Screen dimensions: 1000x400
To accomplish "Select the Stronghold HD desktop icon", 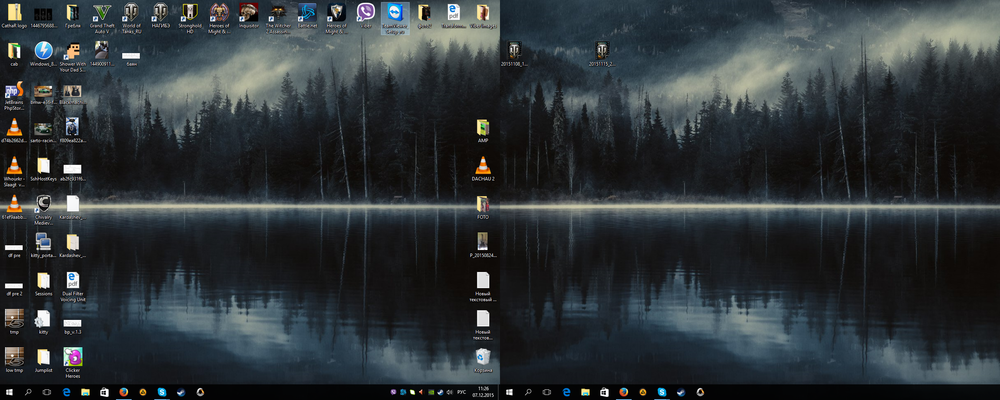I will coord(190,14).
